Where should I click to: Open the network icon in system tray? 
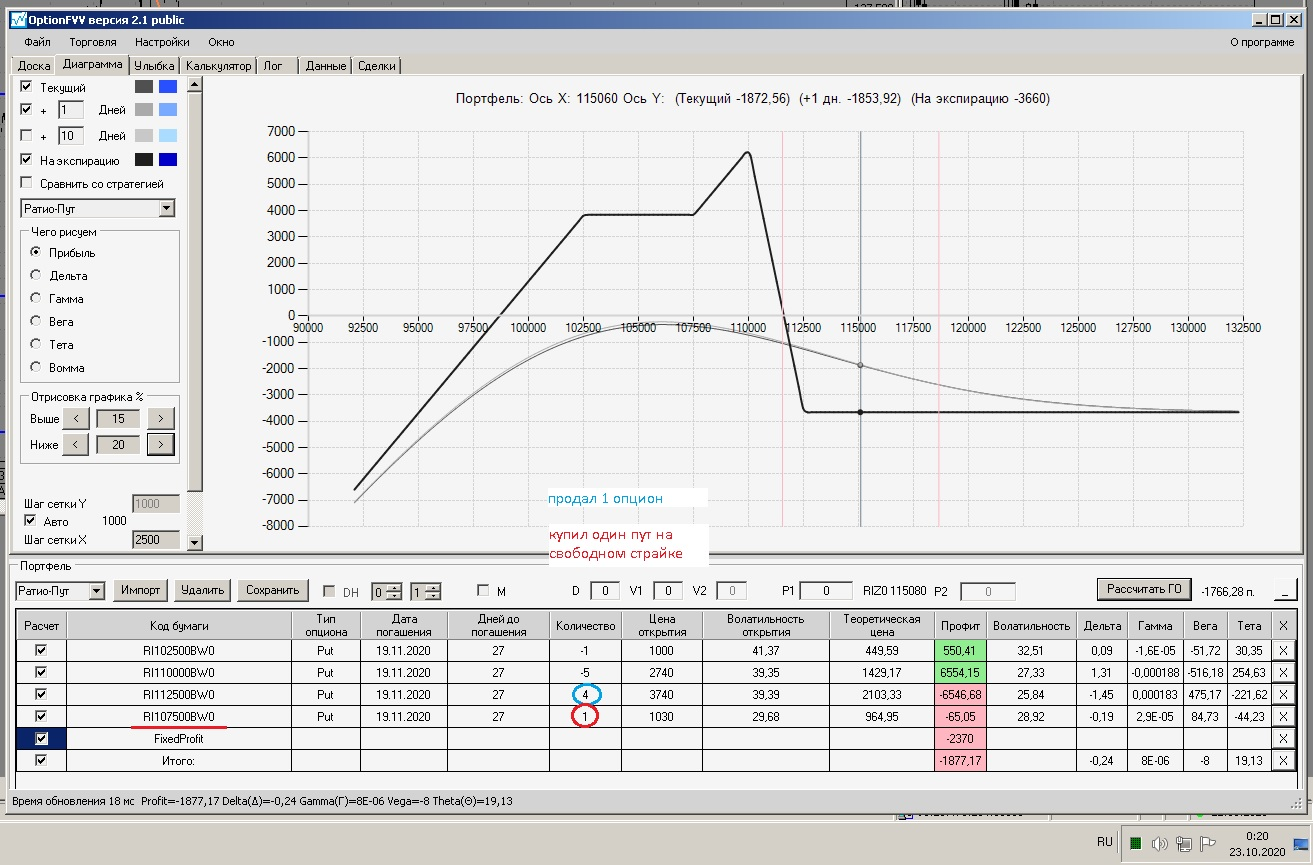[x=1183, y=842]
